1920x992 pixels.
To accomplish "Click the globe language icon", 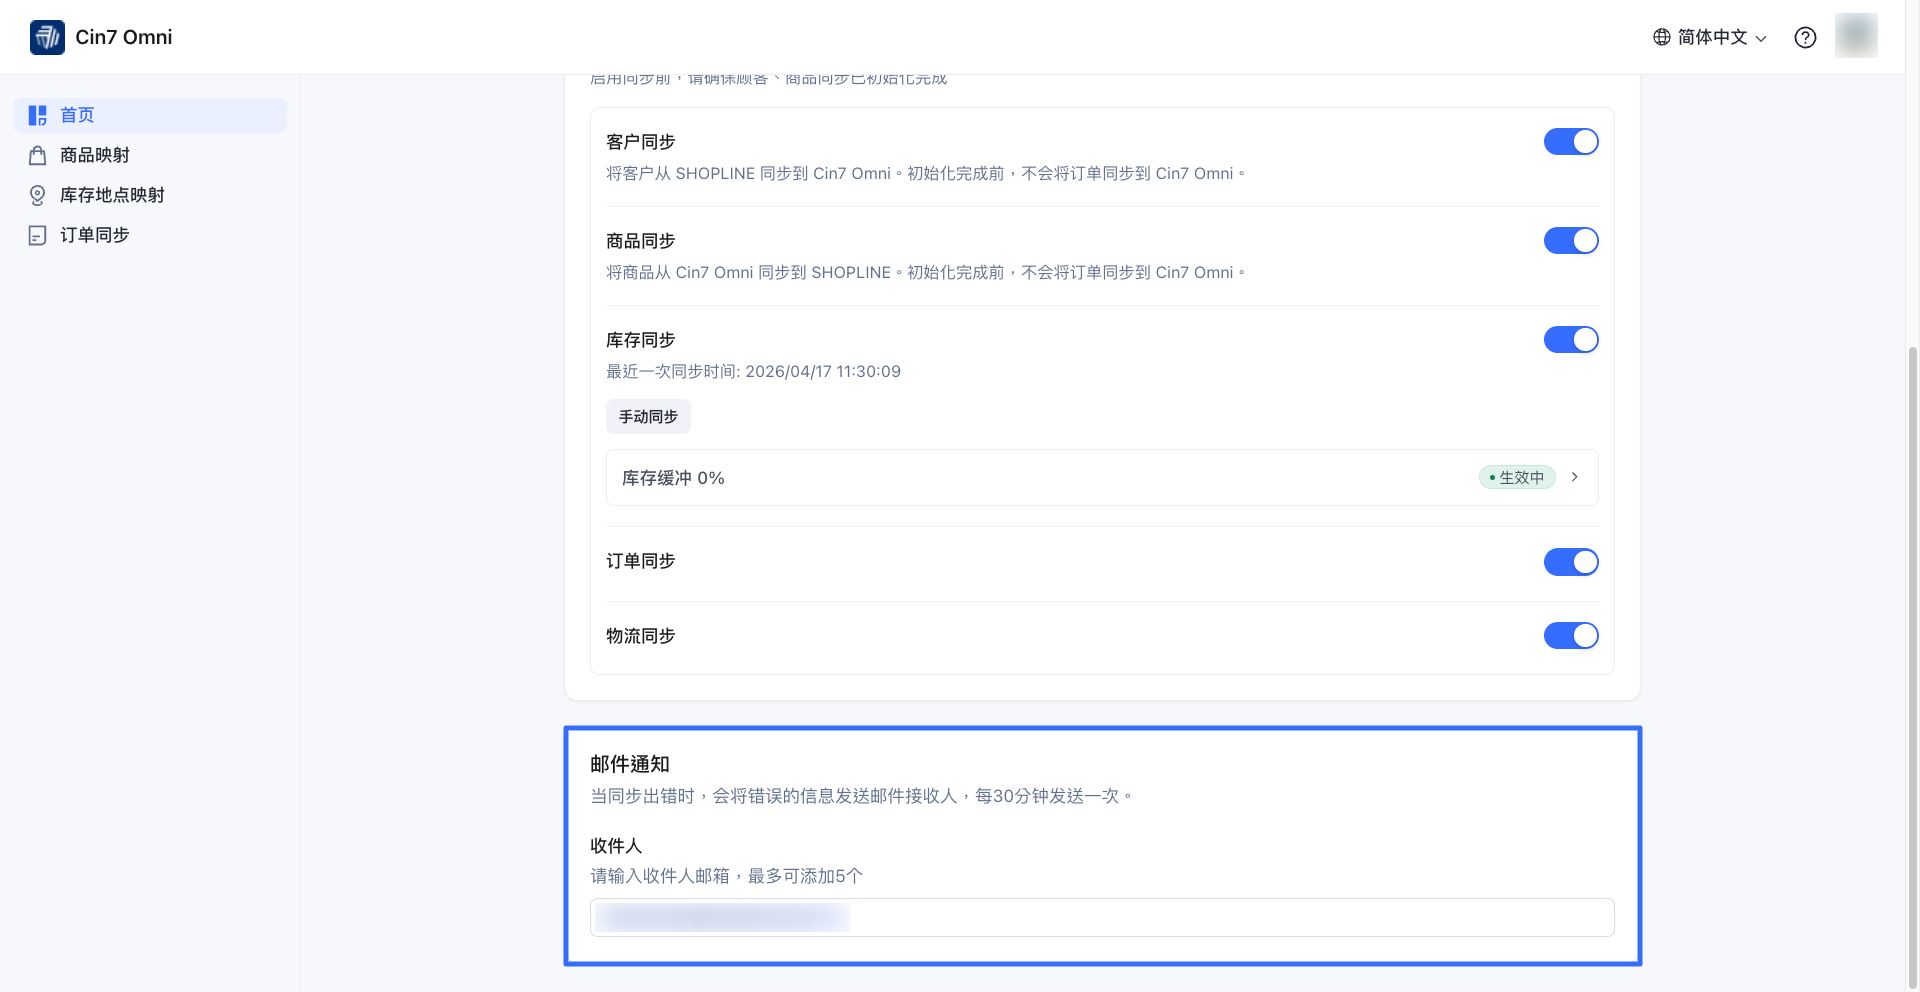I will click(x=1662, y=37).
